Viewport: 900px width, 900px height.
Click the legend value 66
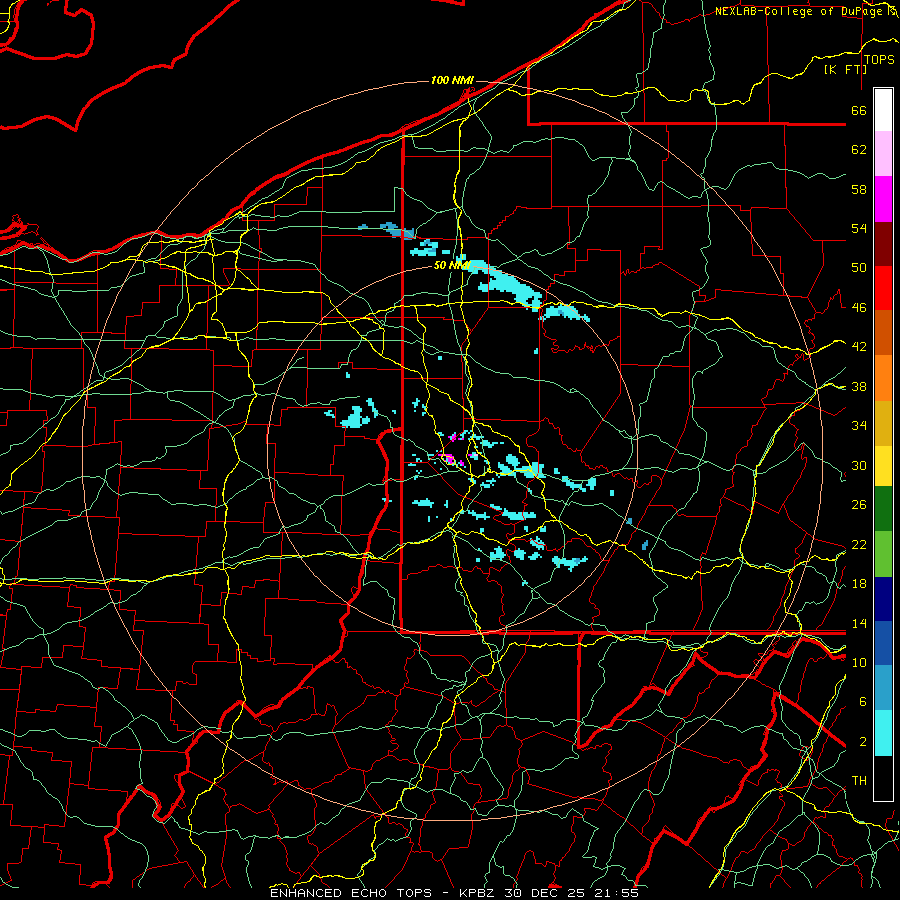pos(859,110)
